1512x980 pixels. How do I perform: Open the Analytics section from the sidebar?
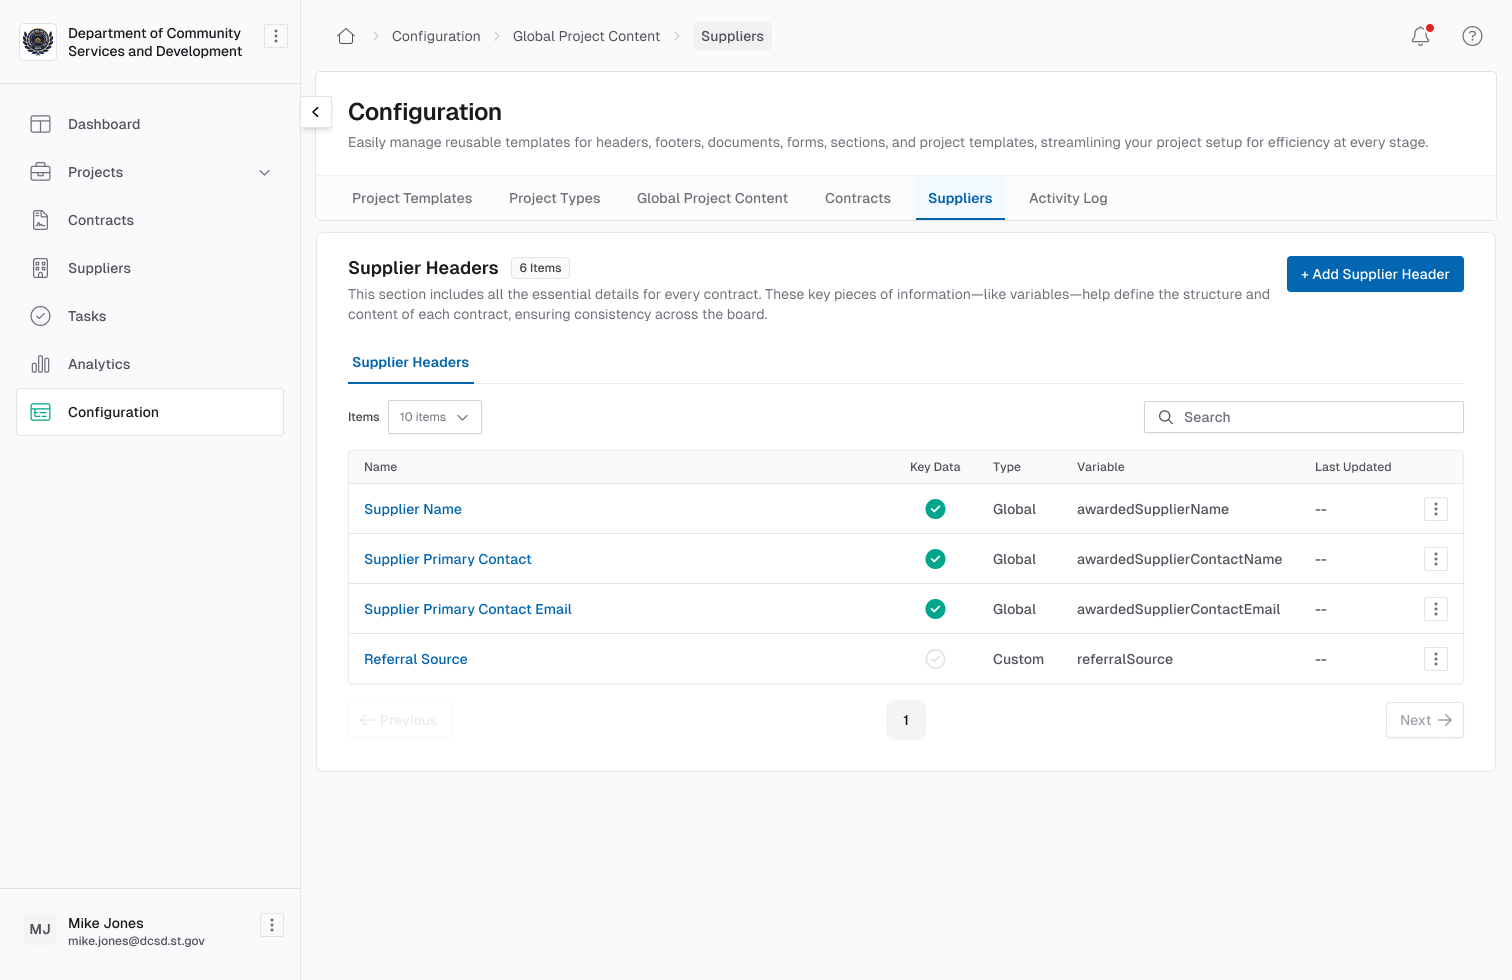tap(98, 364)
